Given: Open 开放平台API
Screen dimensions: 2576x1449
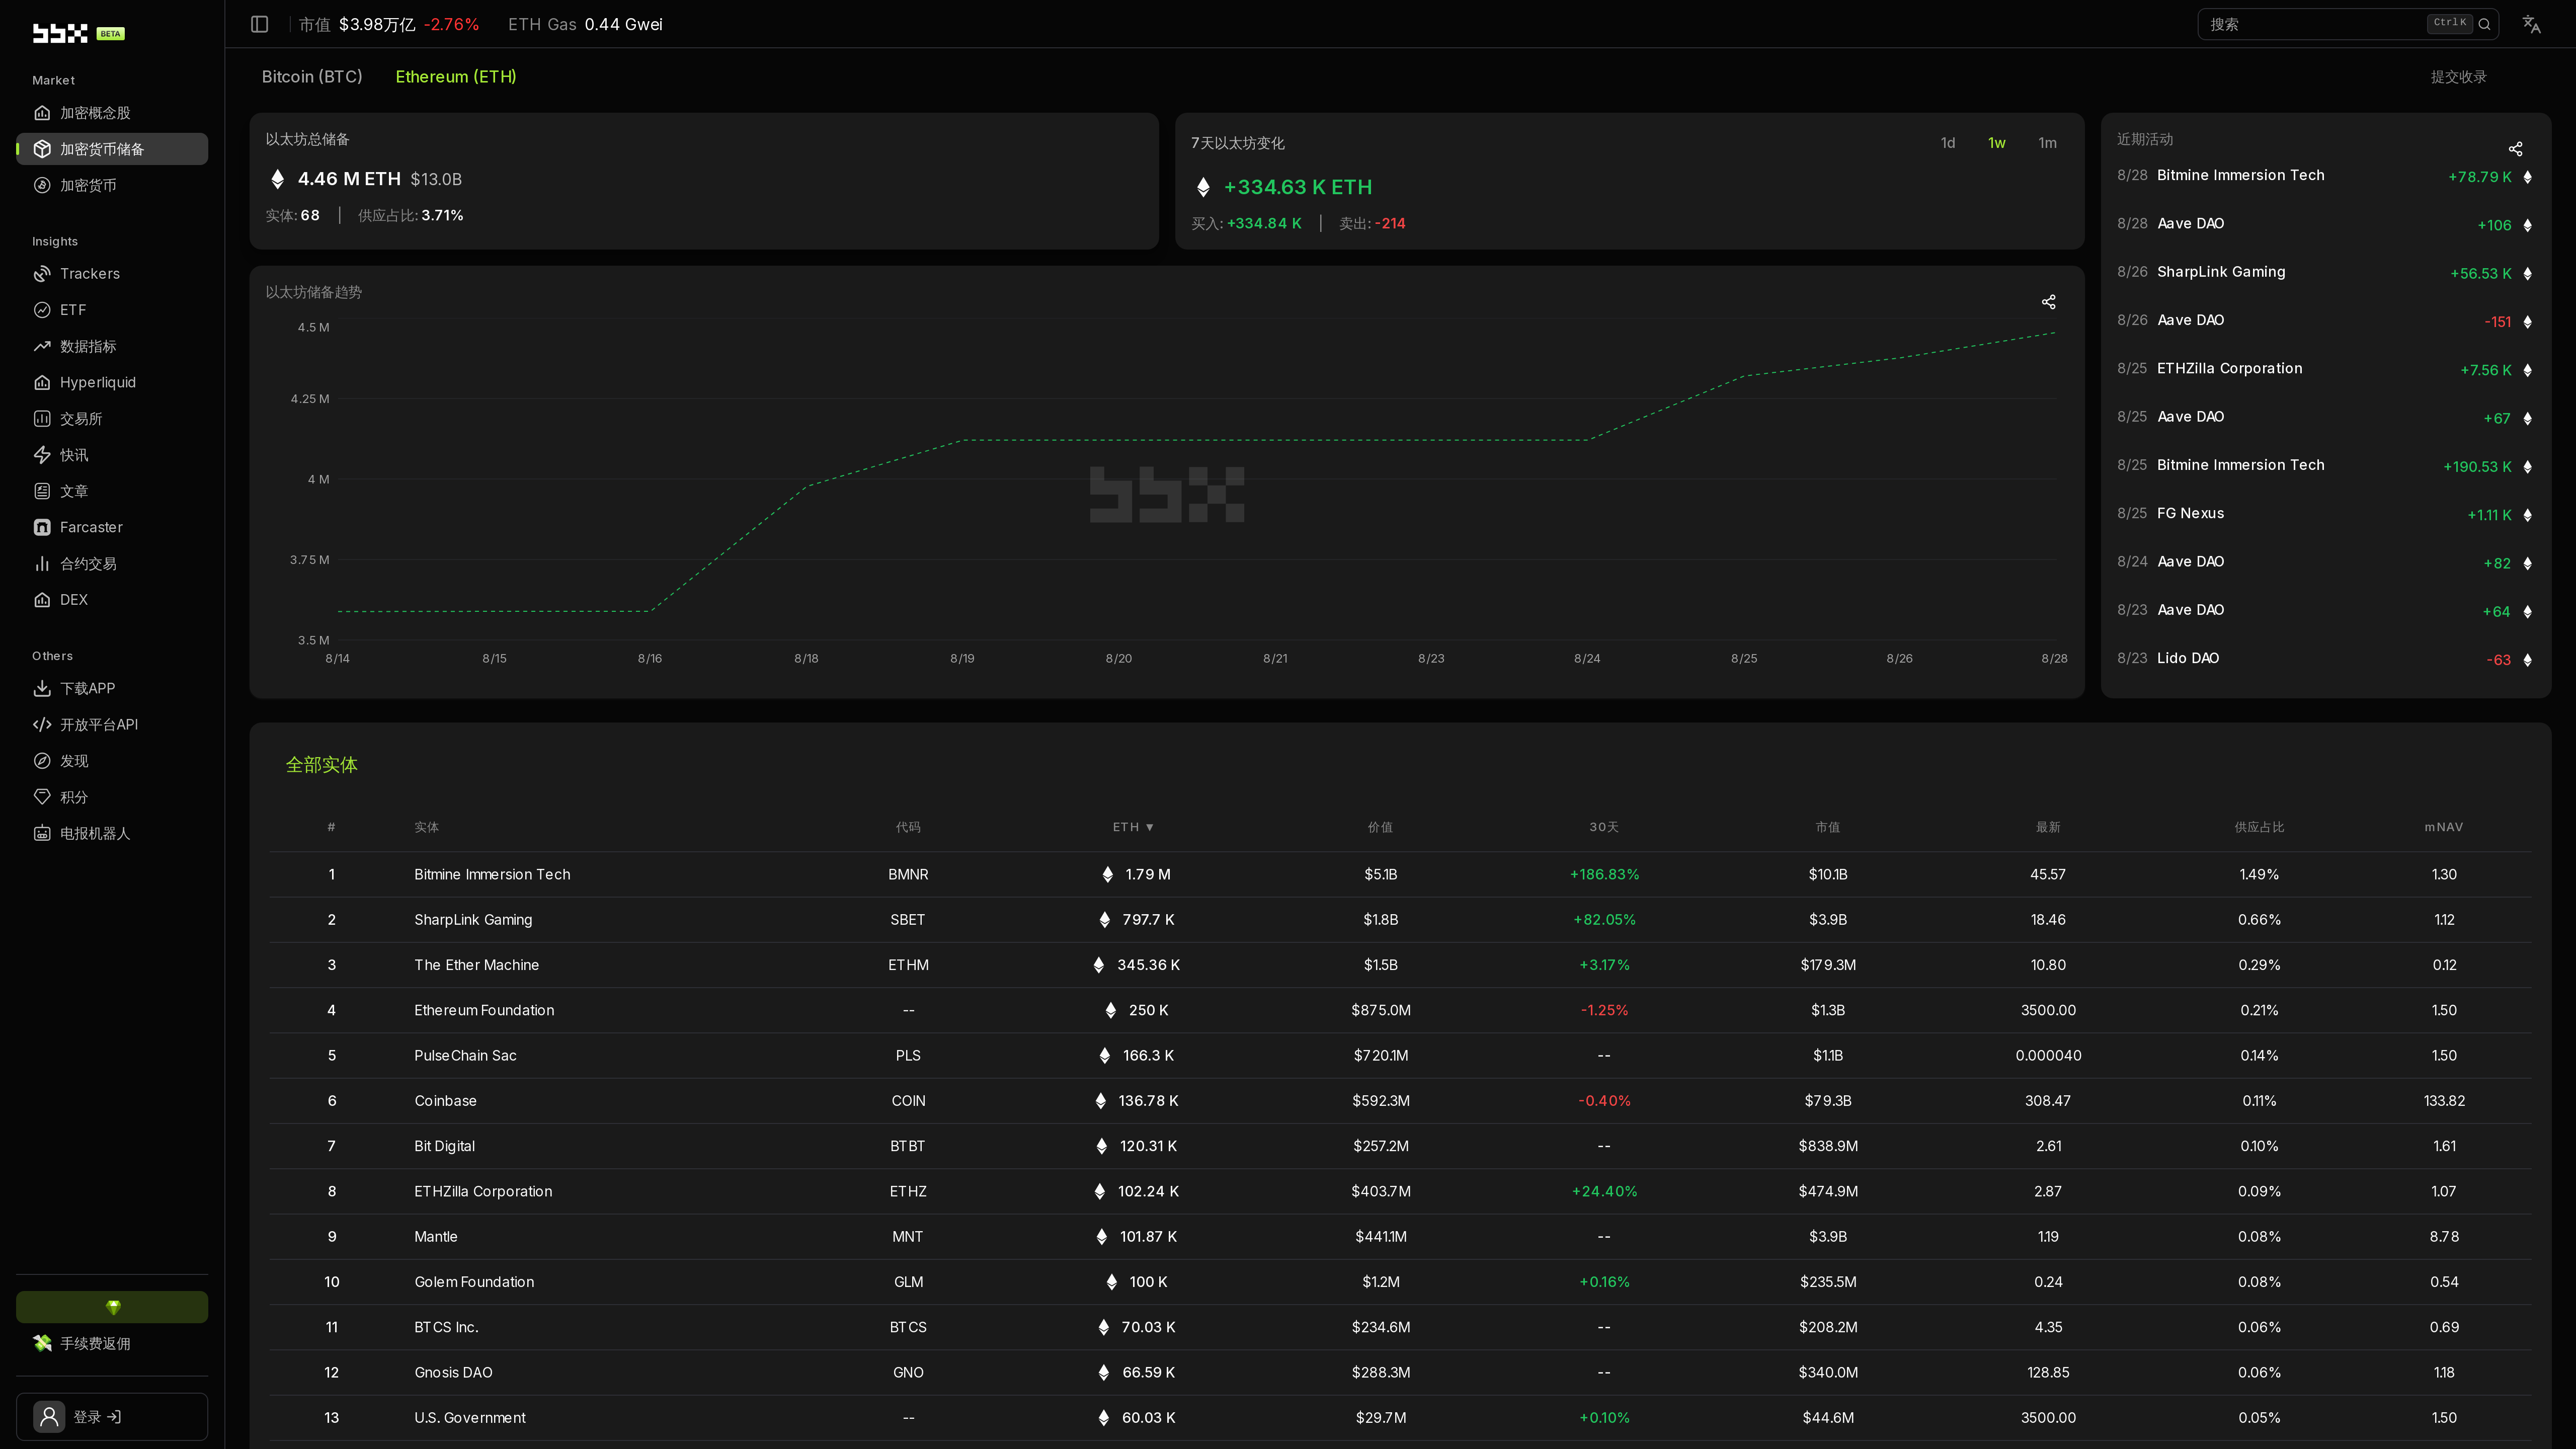Looking at the screenshot, I should (112, 725).
